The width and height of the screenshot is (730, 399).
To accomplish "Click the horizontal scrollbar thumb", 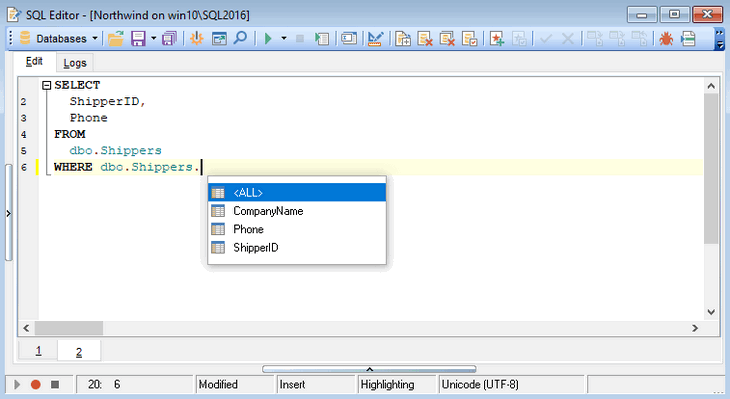I will 69,328.
